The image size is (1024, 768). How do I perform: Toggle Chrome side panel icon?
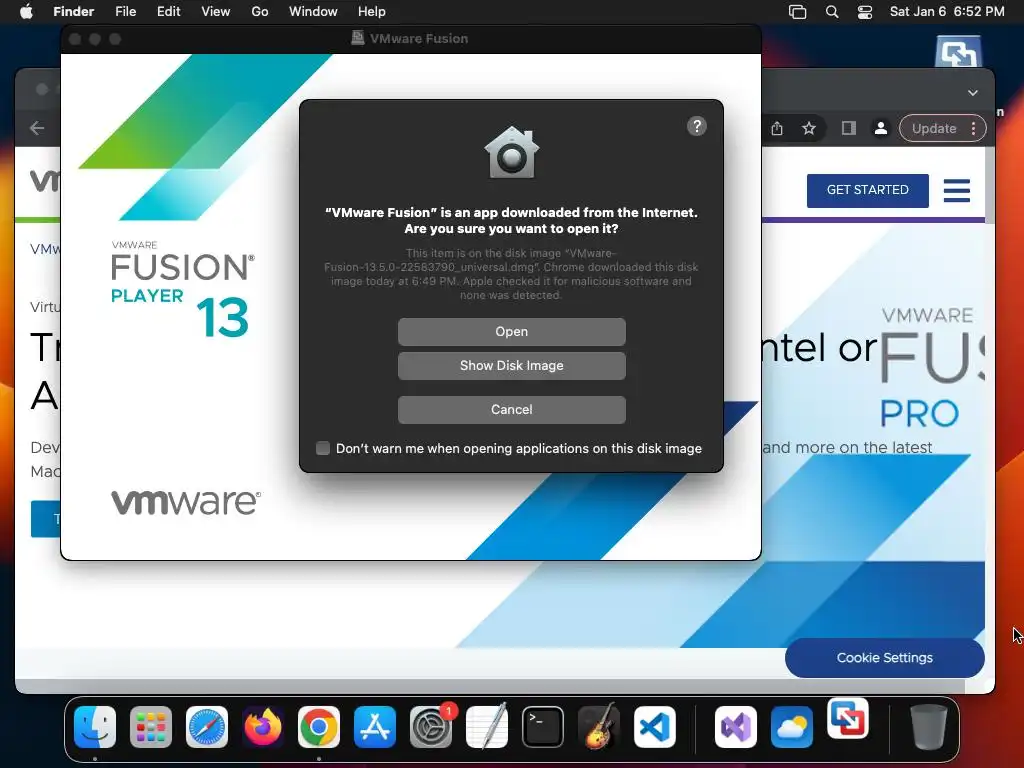[848, 129]
